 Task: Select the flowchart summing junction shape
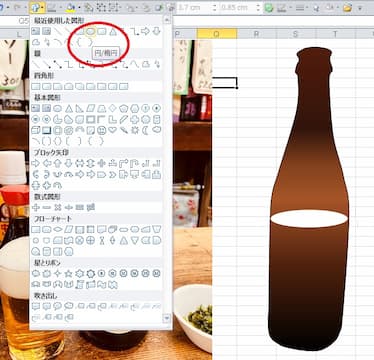(80, 240)
